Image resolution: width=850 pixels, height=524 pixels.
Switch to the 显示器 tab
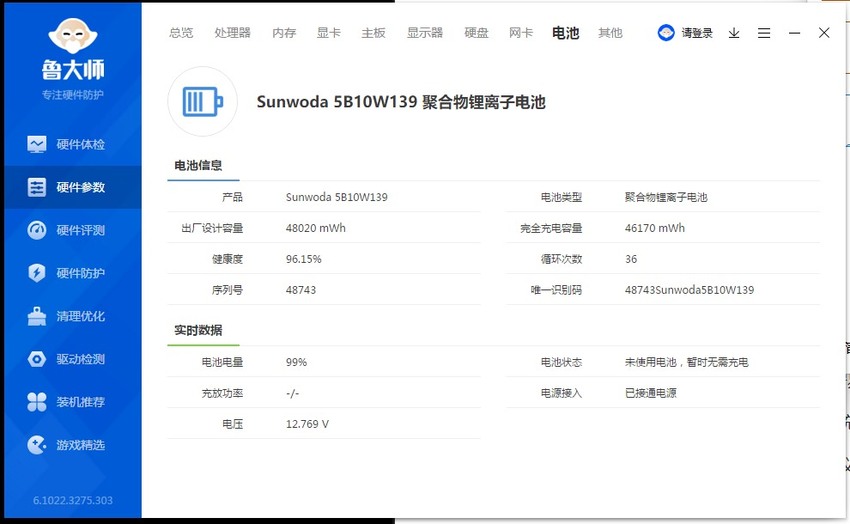tap(425, 33)
